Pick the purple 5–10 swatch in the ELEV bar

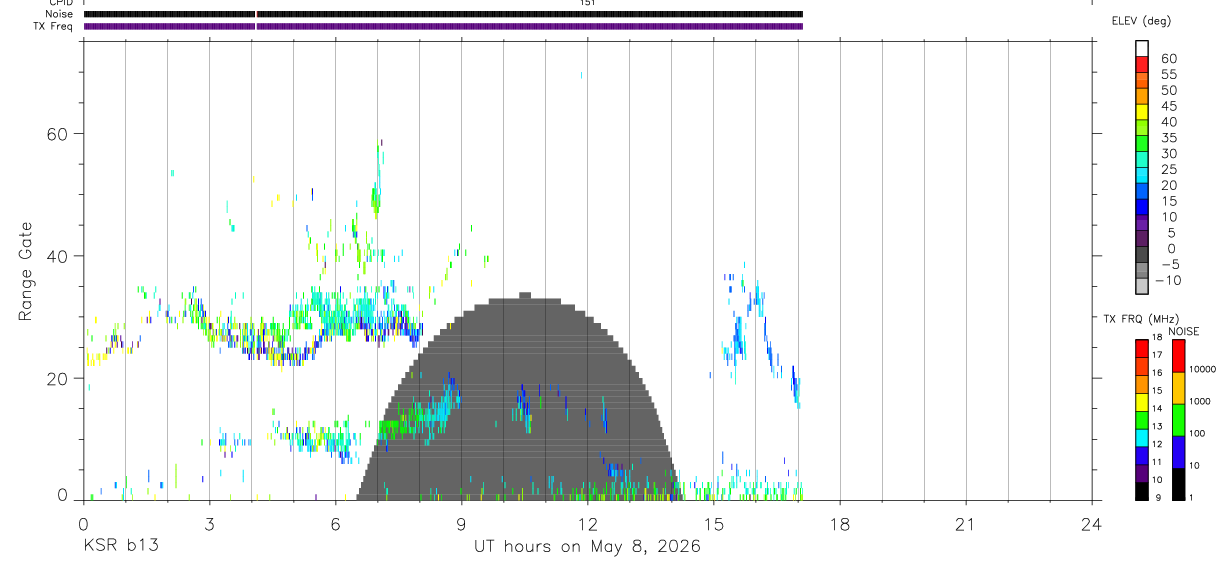[1142, 223]
